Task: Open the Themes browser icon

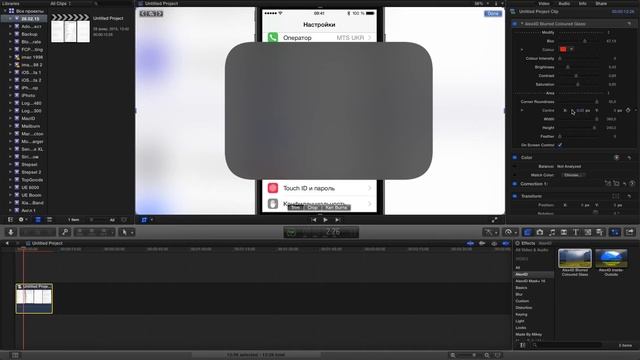Action: (600, 232)
